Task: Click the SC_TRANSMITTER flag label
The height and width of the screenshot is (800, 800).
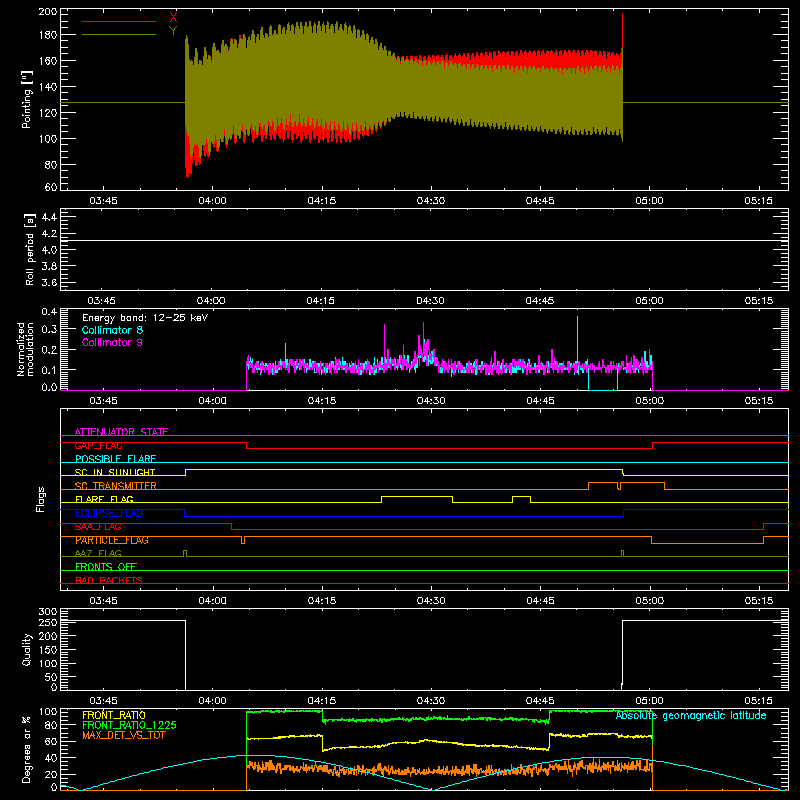Action: pos(116,486)
